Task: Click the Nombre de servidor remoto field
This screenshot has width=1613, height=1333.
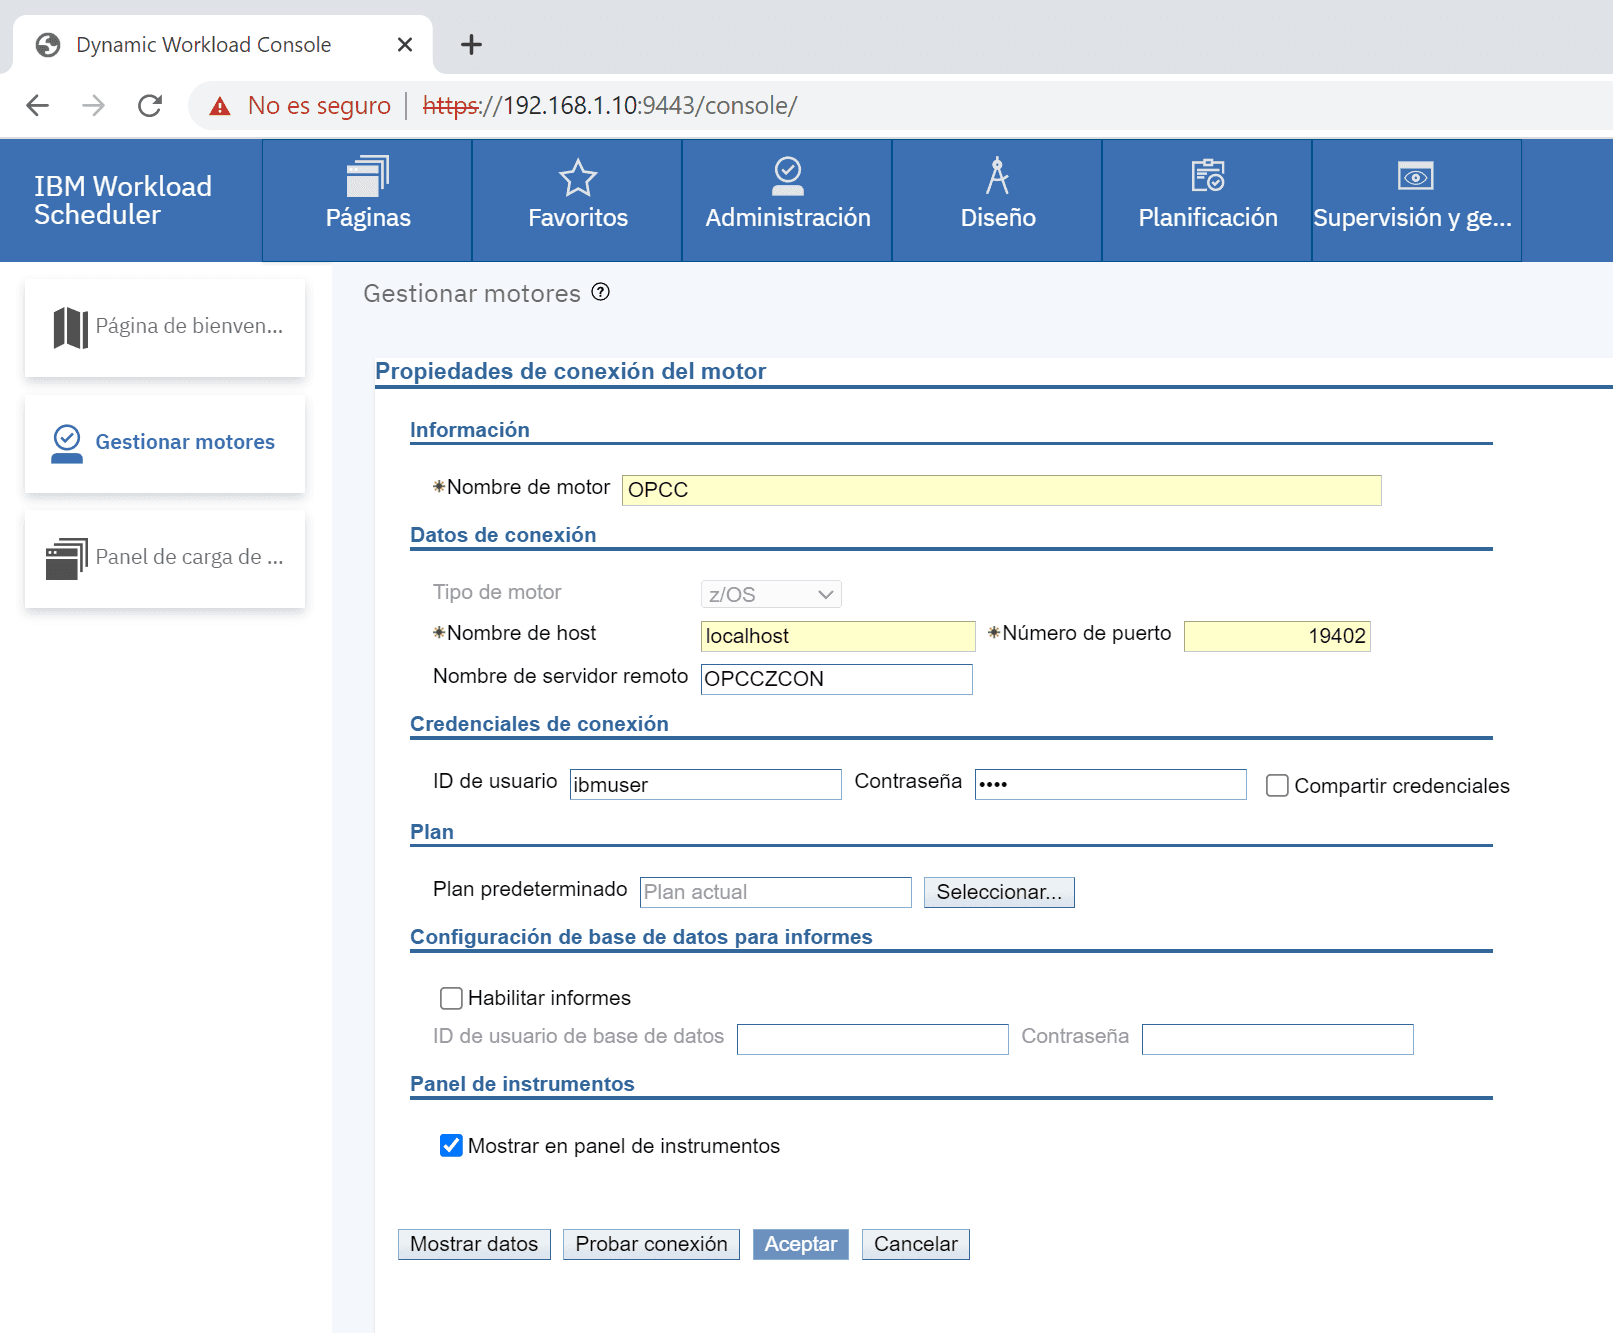Action: (836, 679)
